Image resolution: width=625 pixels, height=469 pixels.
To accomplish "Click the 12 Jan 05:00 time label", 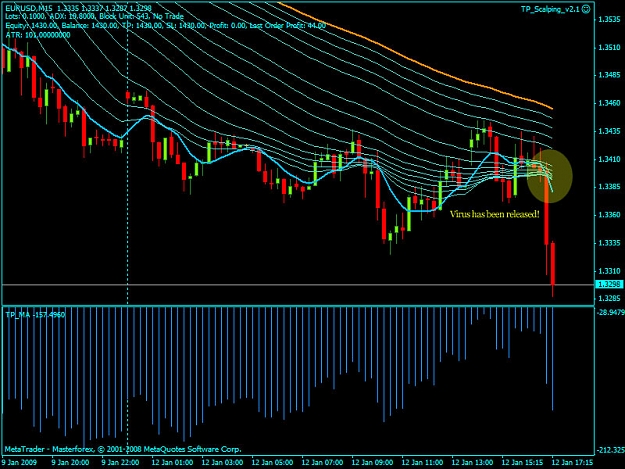I will click(x=272, y=463).
